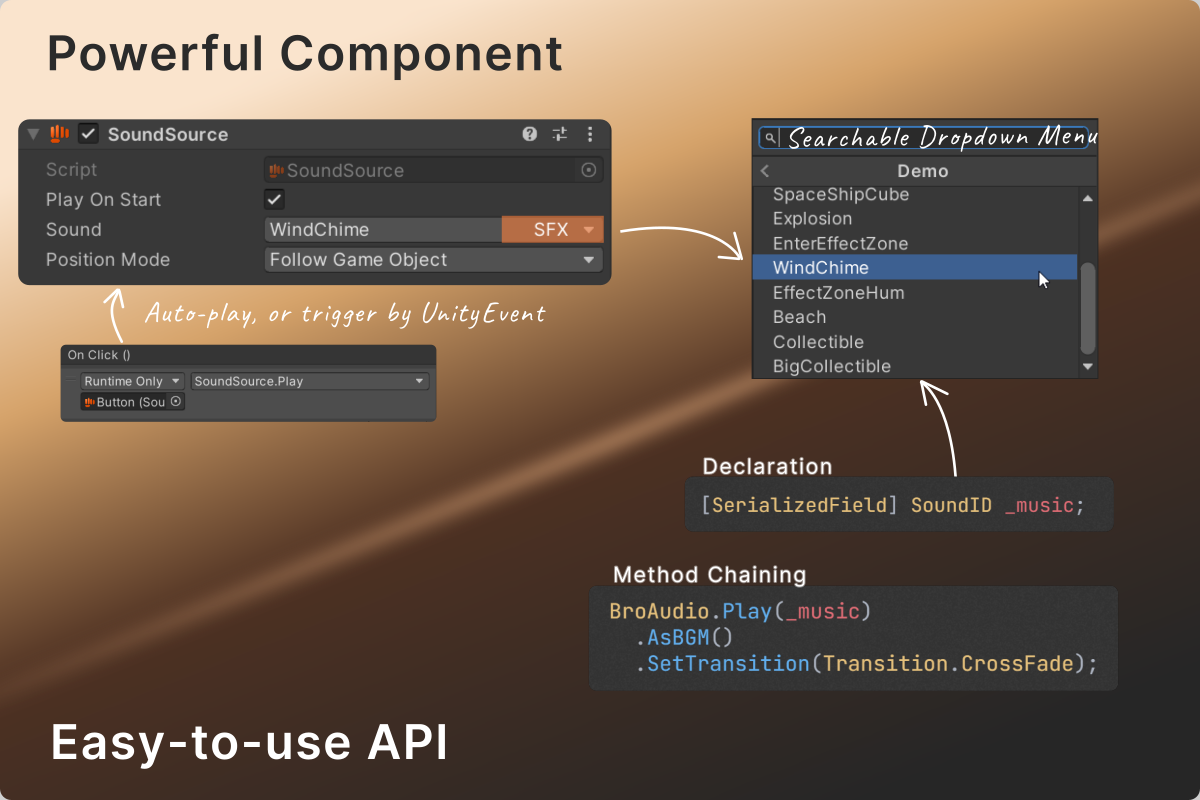The width and height of the screenshot is (1200, 800).
Task: Click the Sound property label
Action: click(x=74, y=230)
